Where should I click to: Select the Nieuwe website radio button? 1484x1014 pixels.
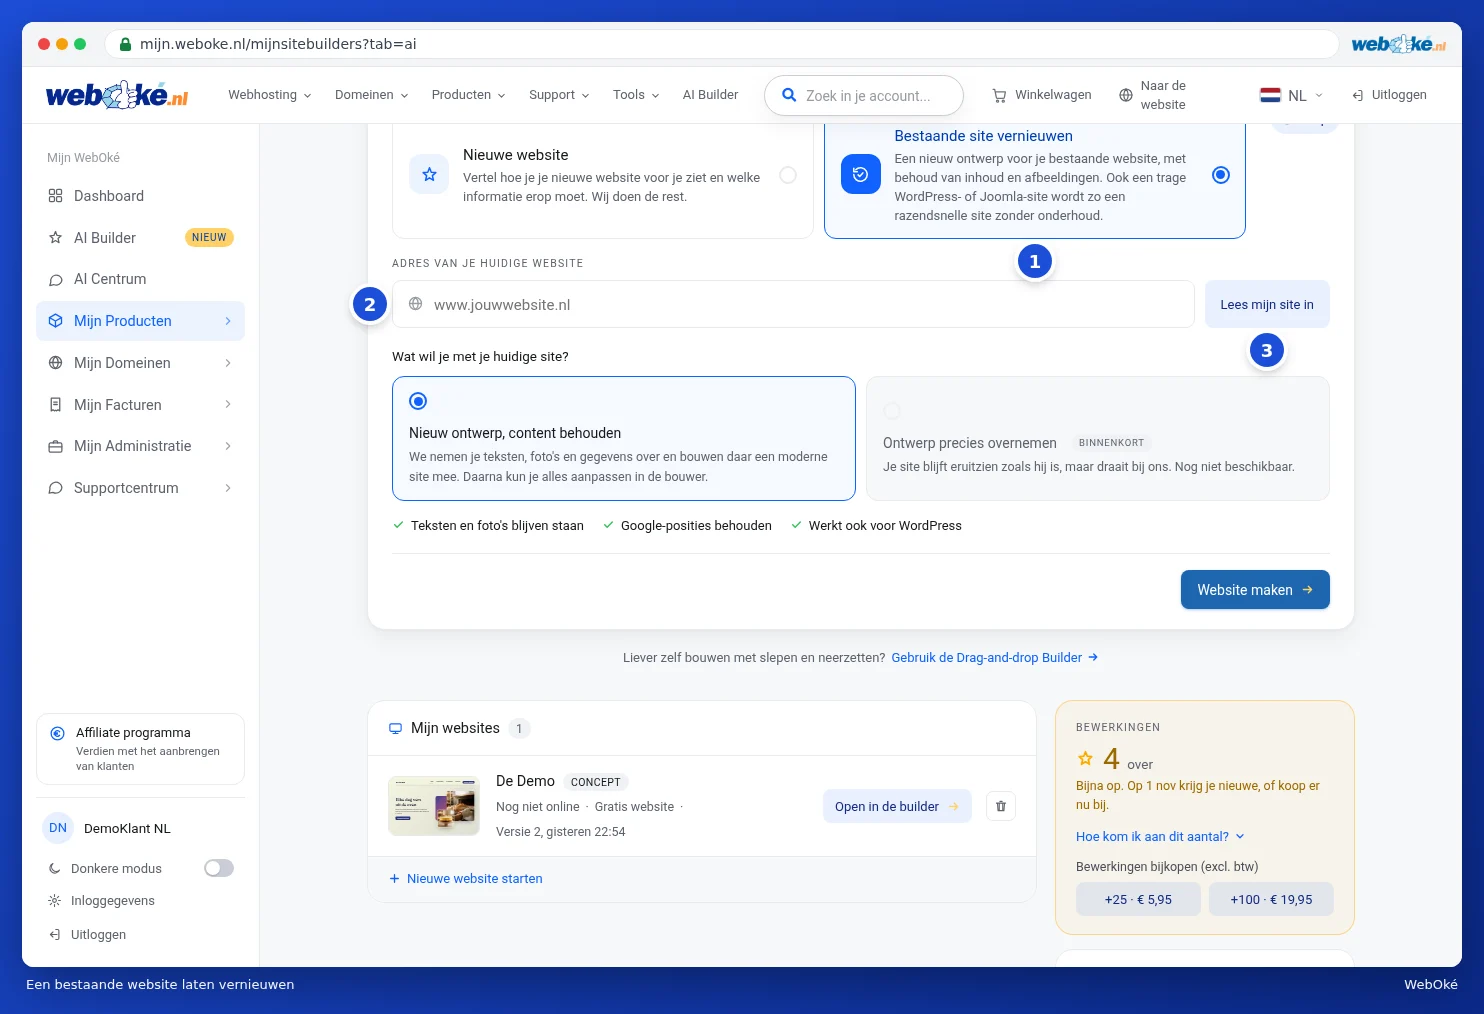788,175
